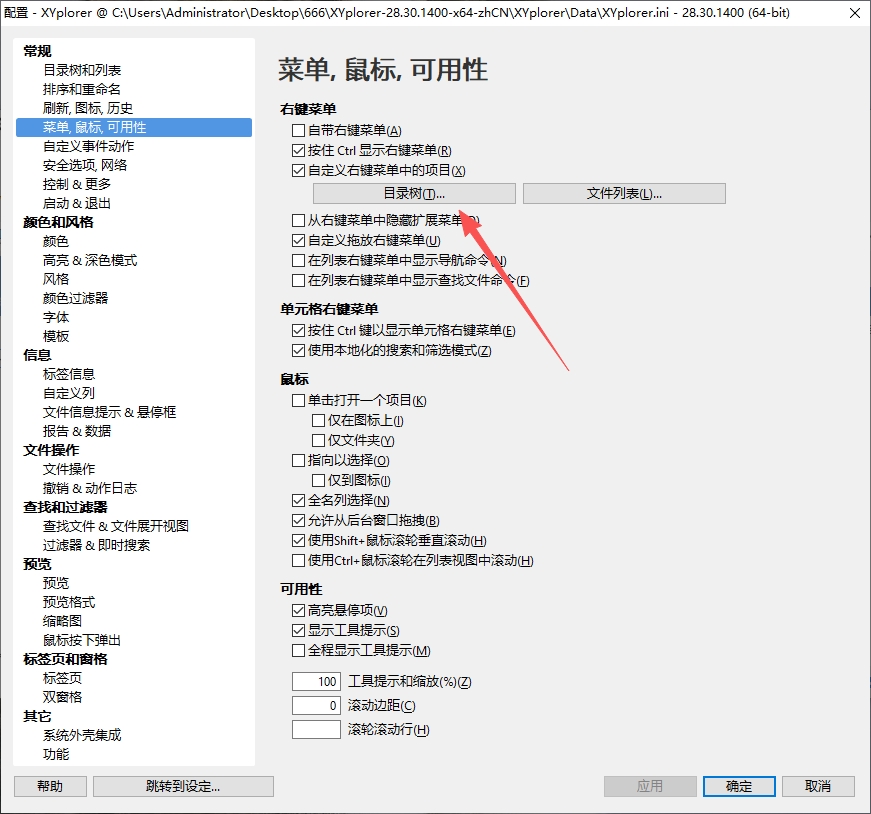Image resolution: width=871 pixels, height=814 pixels.
Task: Open the 目录树(T)... button
Action: (x=414, y=193)
